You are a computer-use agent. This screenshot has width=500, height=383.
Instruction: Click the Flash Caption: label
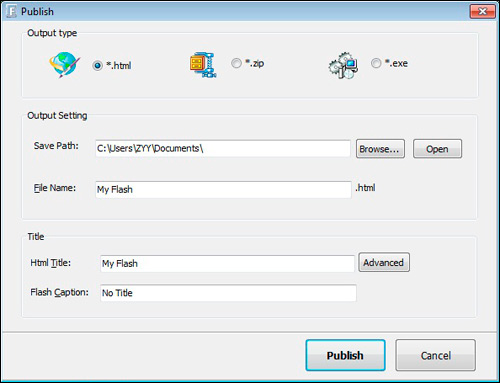tap(59, 293)
